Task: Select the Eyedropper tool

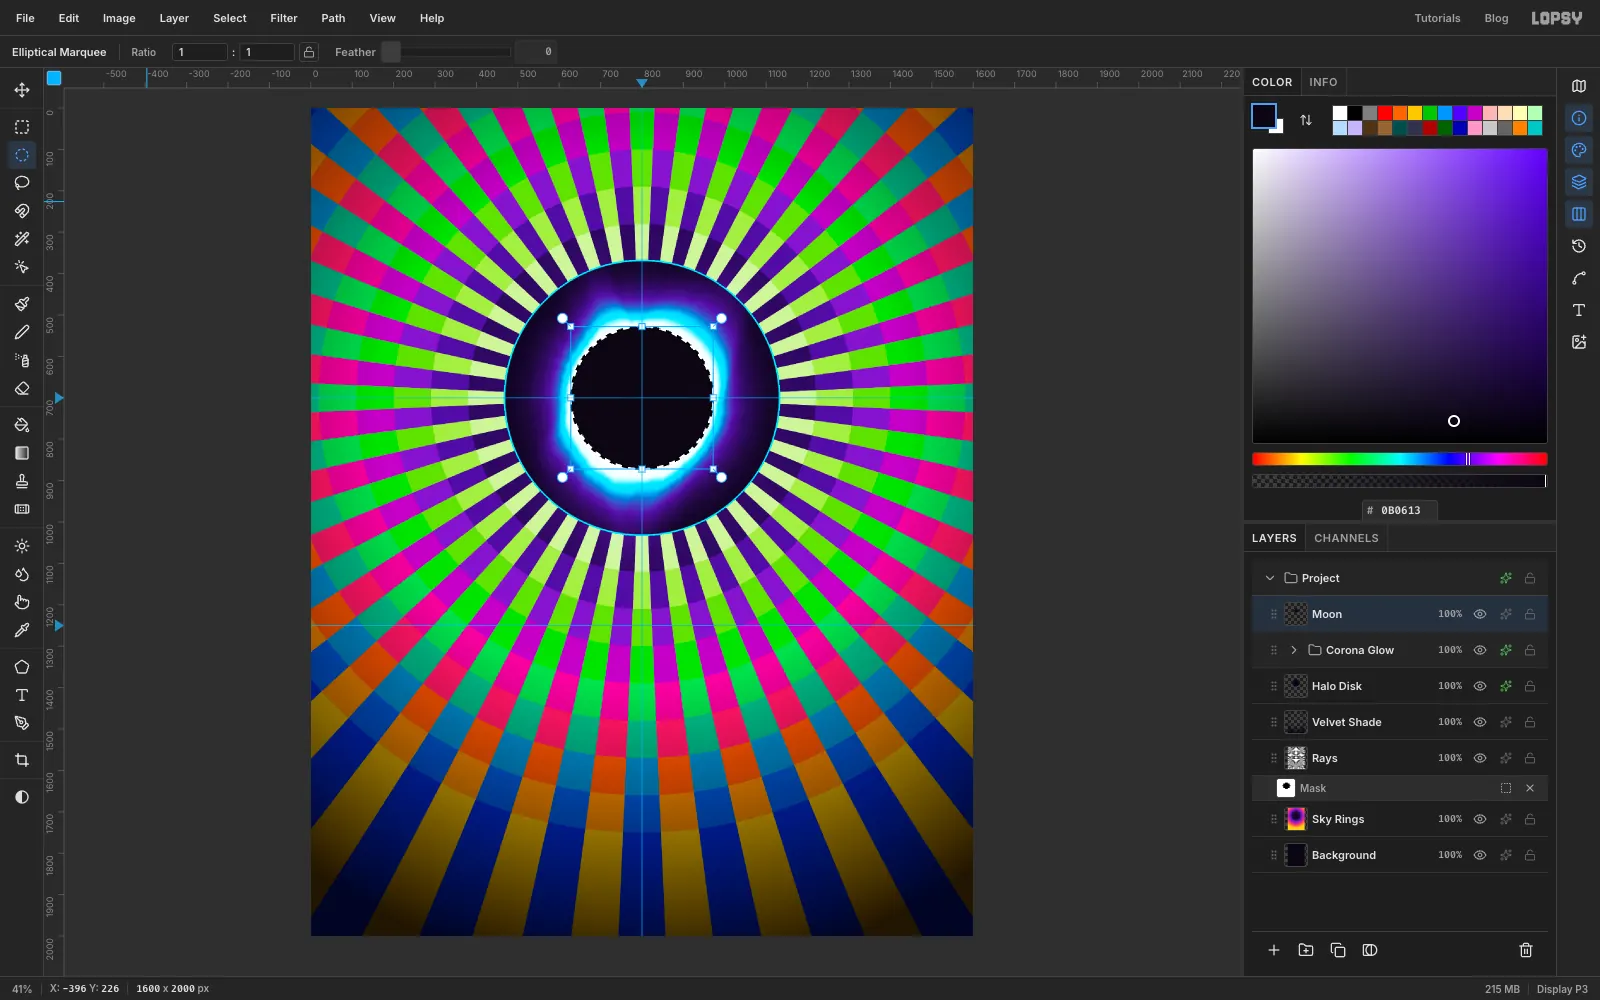Action: click(x=22, y=630)
